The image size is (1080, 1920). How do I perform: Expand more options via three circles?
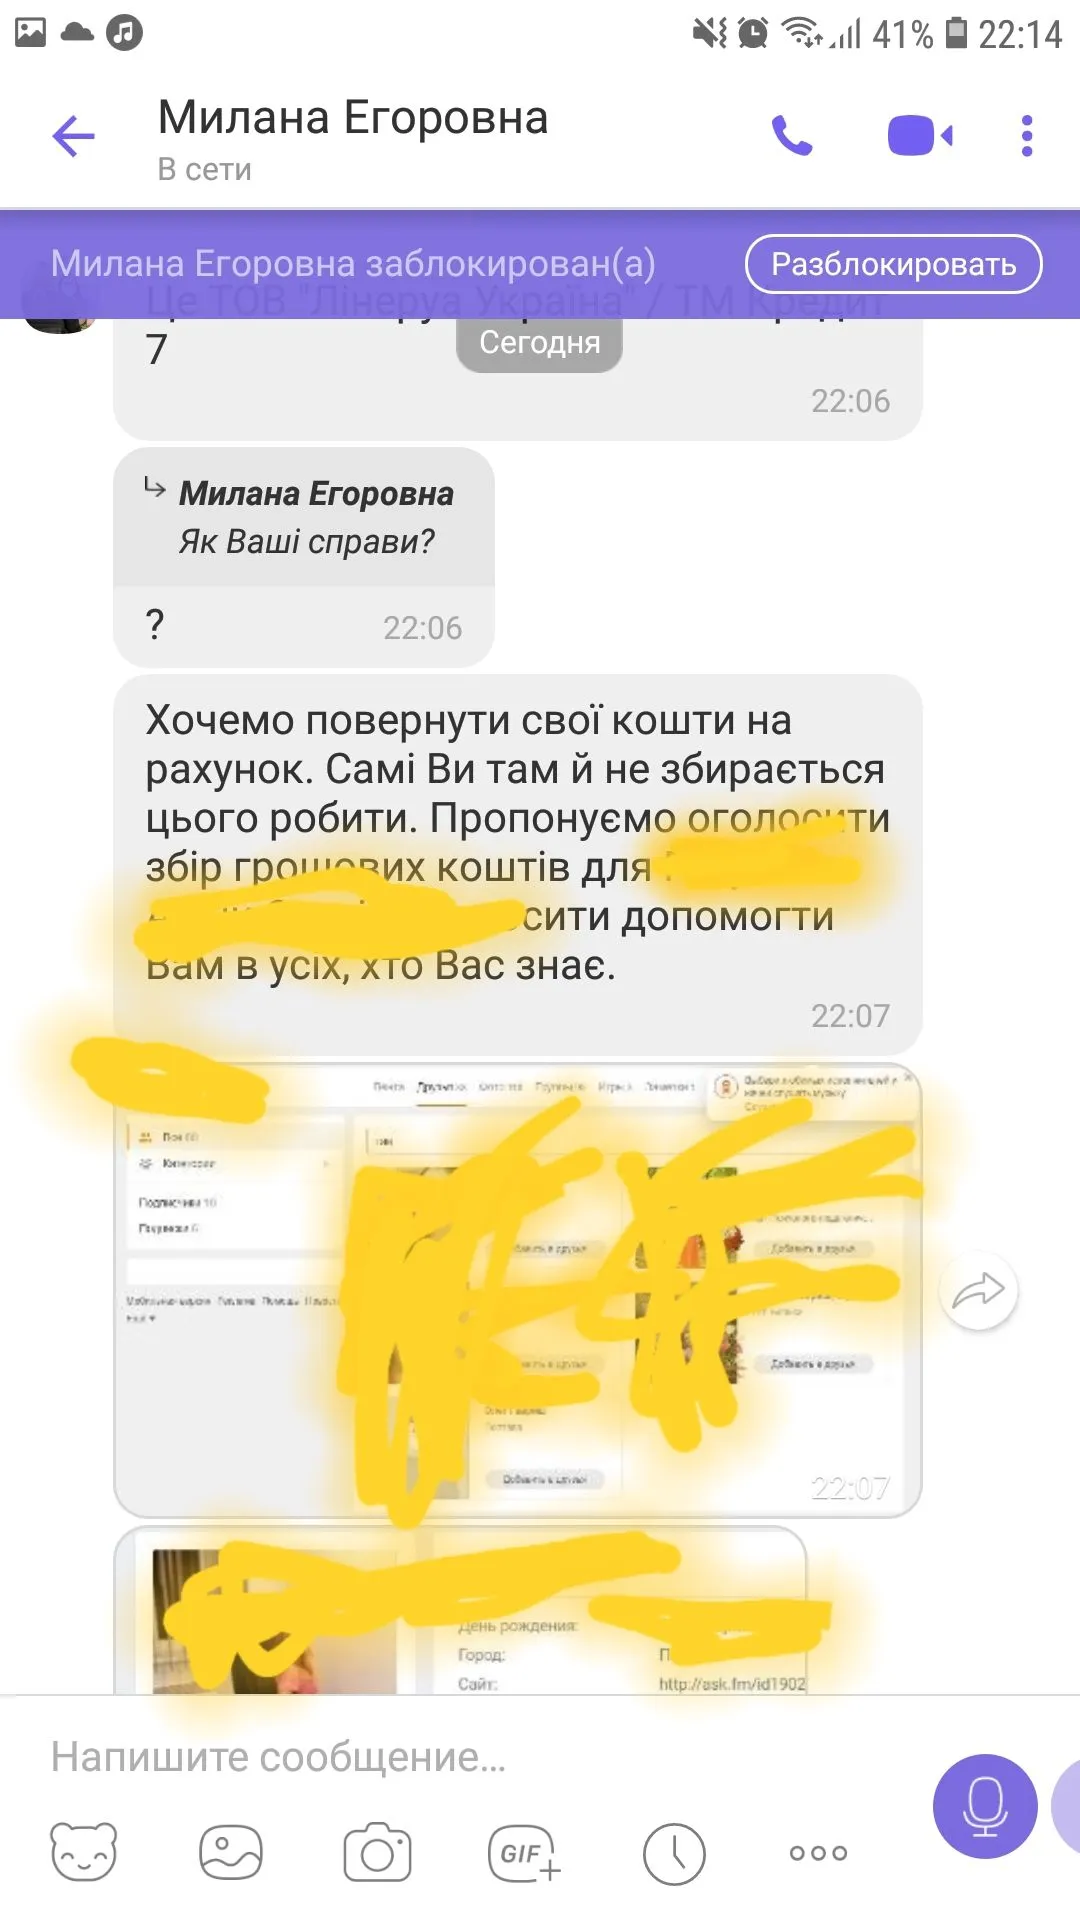tap(818, 1853)
